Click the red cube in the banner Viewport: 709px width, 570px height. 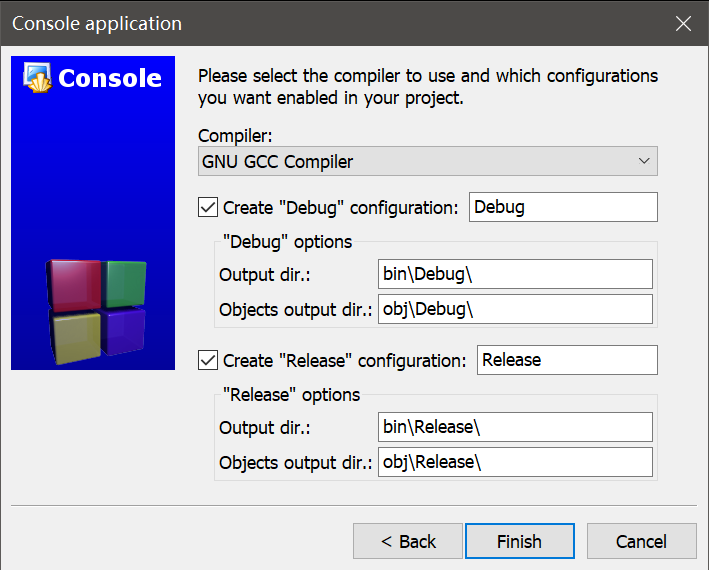[x=74, y=285]
